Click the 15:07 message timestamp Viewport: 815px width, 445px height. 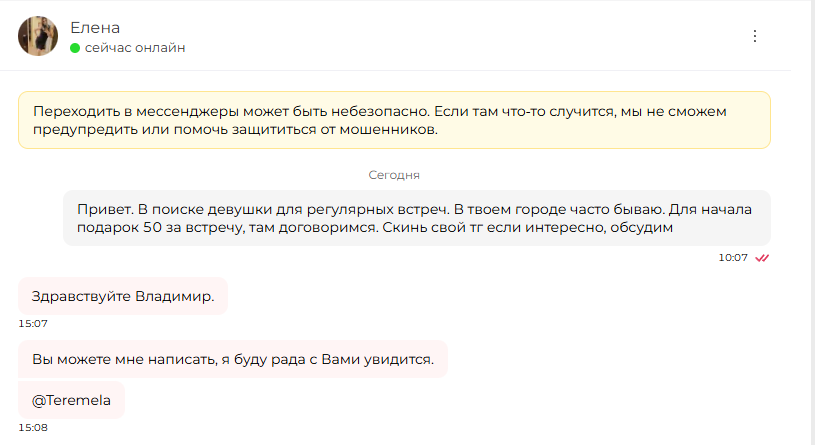tap(33, 324)
